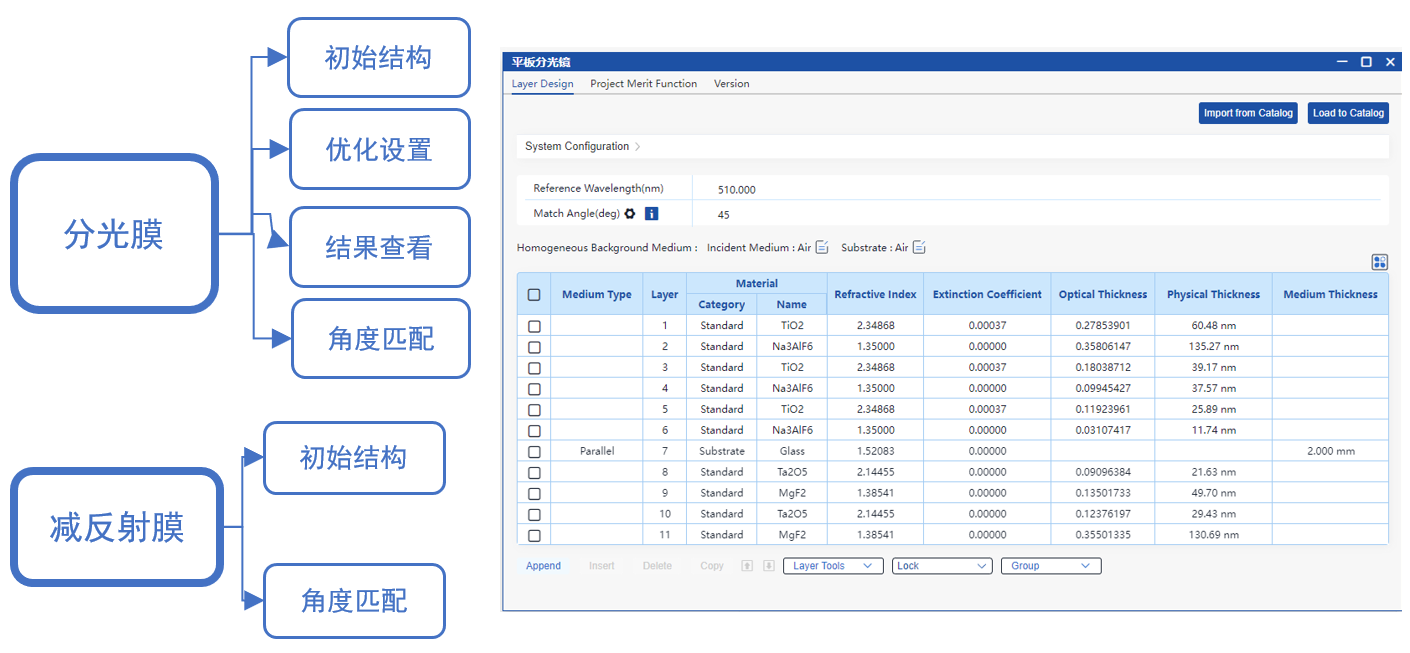The height and width of the screenshot is (653, 1410).
Task: Click the Match Angle gear settings icon
Action: tap(630, 214)
